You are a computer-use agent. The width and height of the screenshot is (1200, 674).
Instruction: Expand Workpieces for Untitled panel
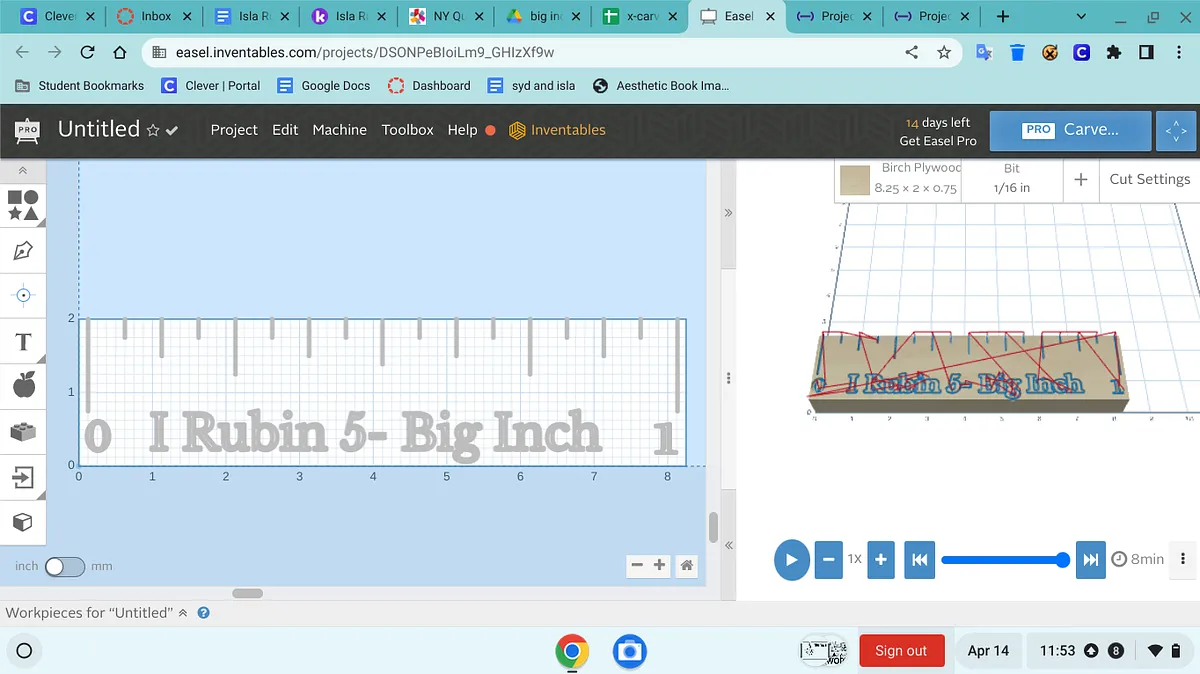pyautogui.click(x=182, y=612)
